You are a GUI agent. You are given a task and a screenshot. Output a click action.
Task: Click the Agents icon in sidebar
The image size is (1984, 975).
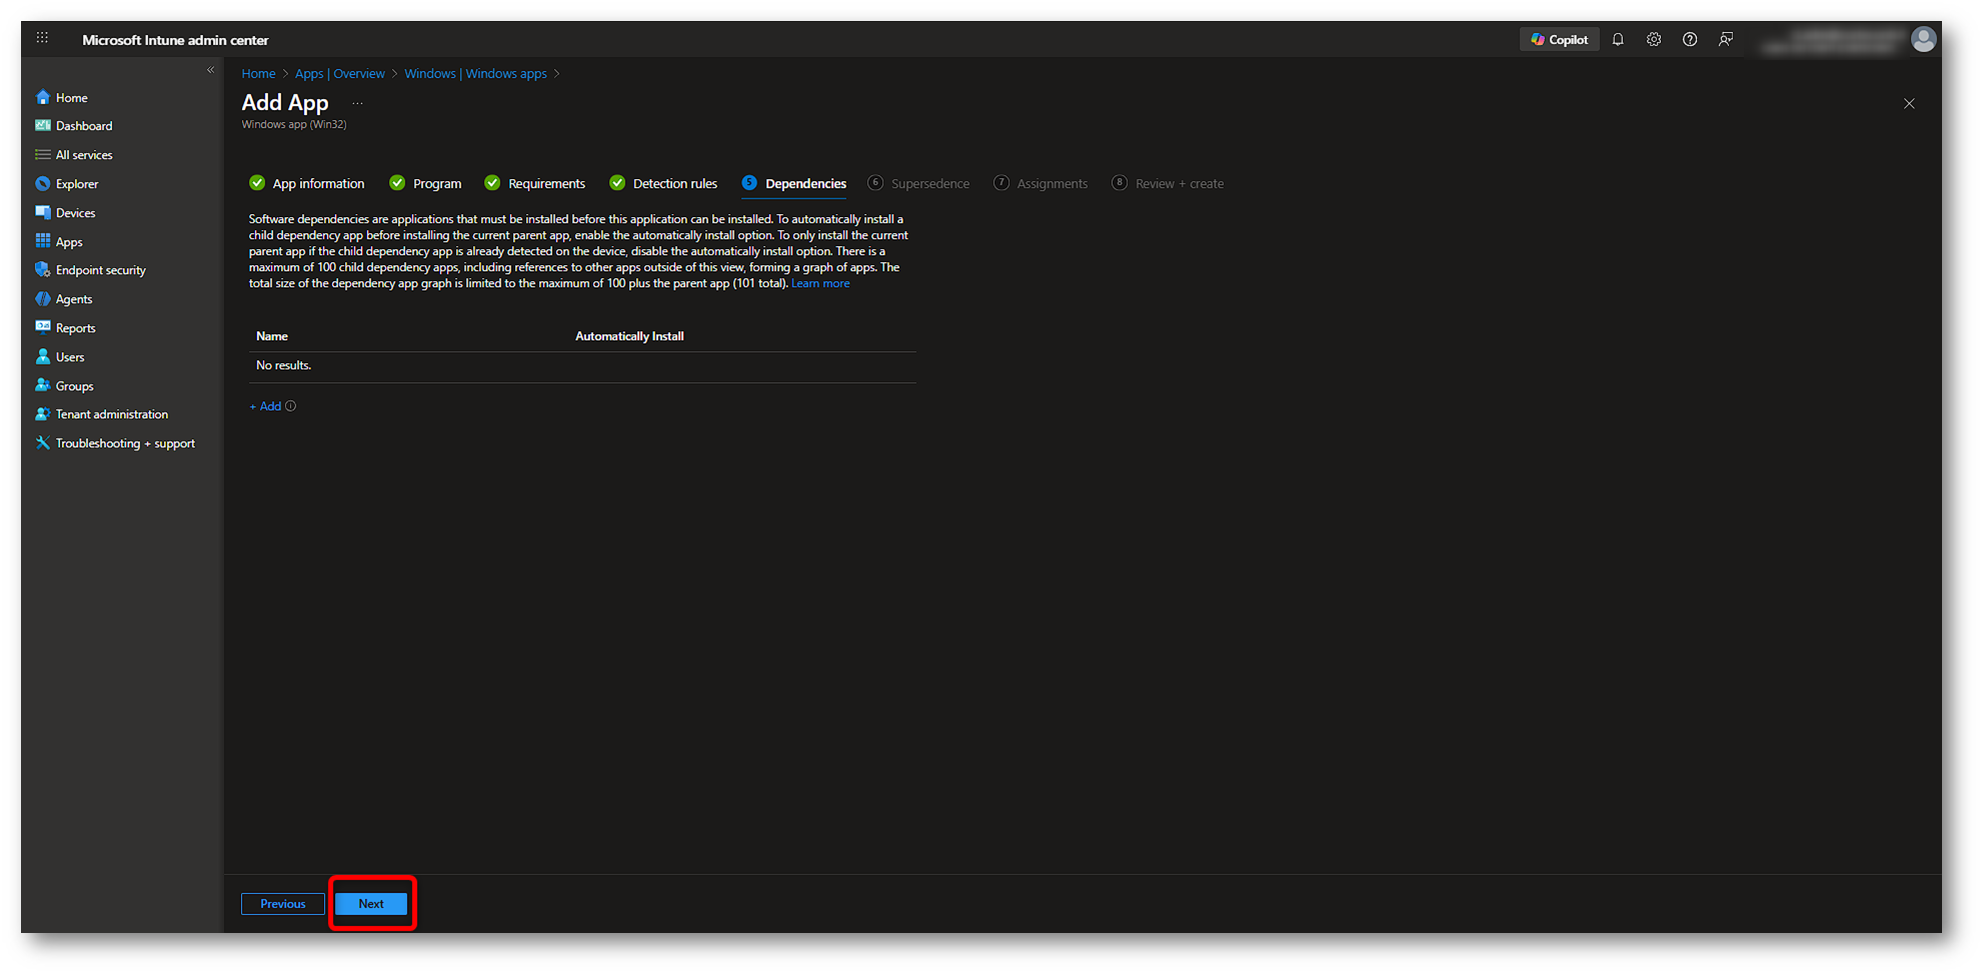click(x=43, y=299)
